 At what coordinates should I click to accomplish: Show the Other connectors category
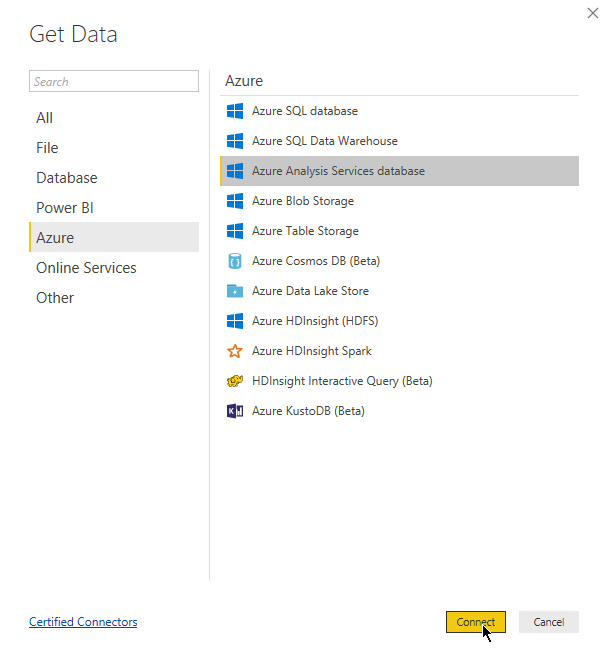pos(55,298)
